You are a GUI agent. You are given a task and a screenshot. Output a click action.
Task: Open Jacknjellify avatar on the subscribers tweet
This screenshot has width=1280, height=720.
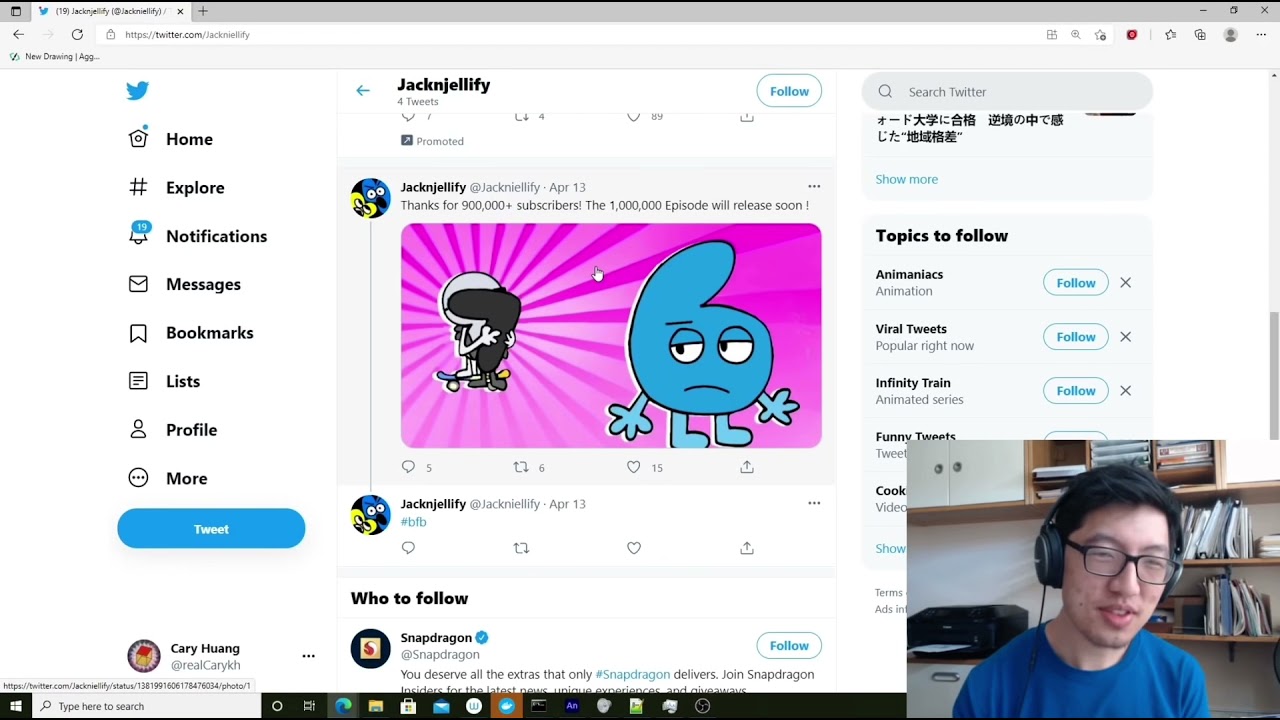tap(370, 198)
